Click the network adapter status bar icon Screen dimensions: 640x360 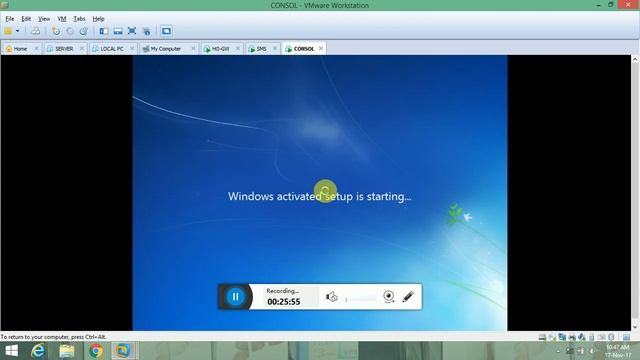(x=562, y=337)
